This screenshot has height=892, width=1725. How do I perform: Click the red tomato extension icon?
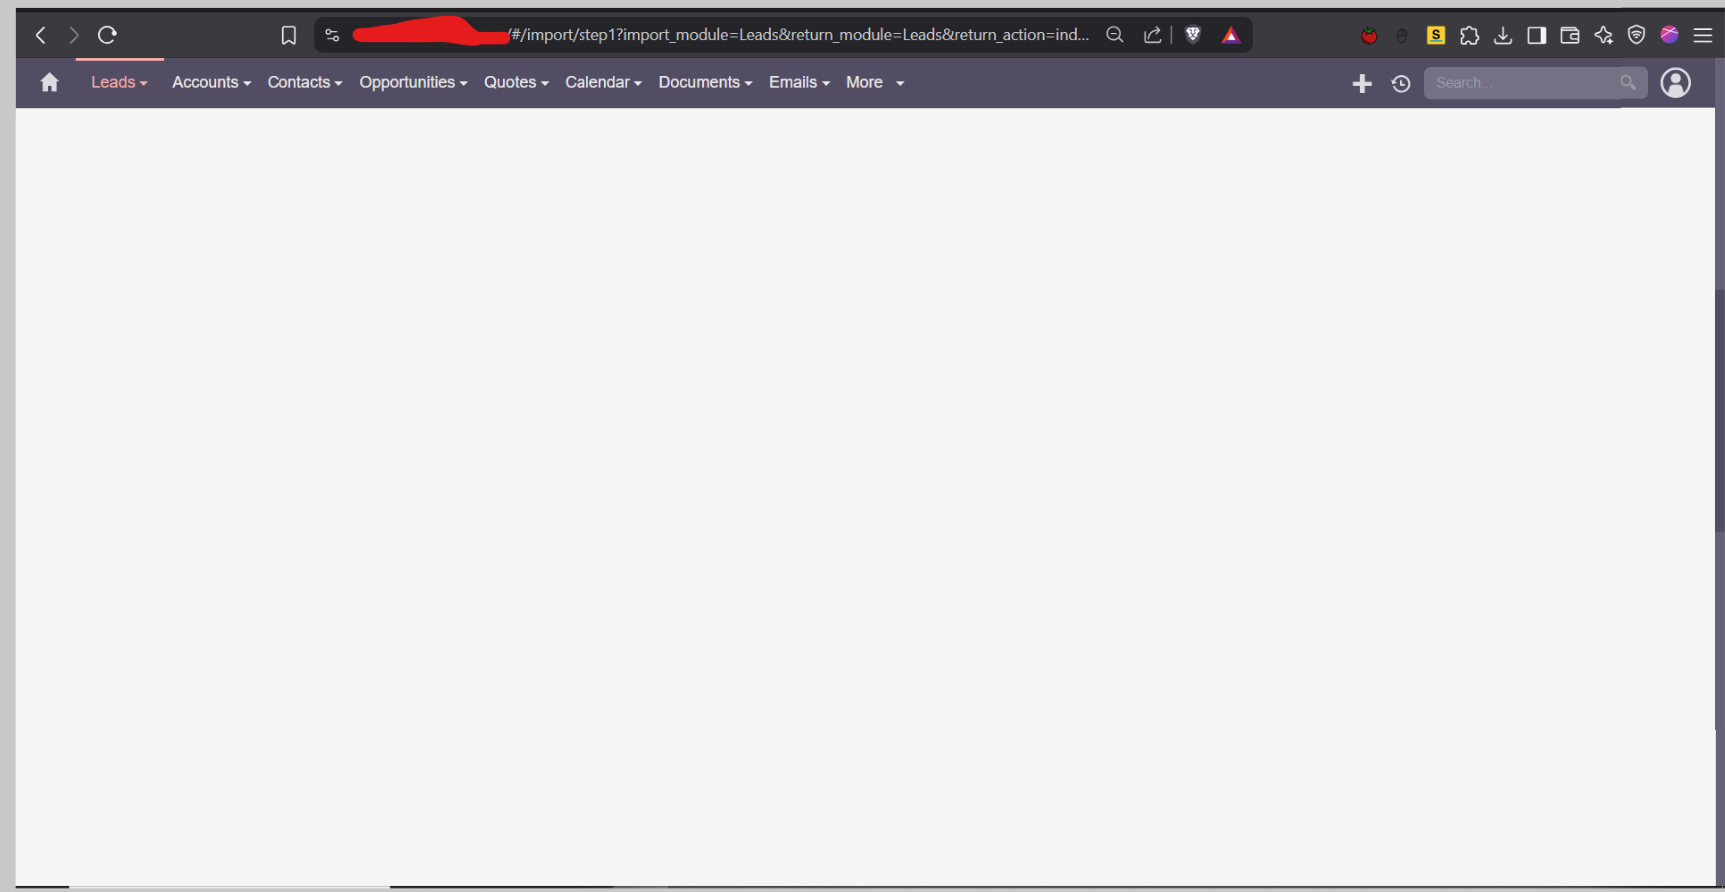[x=1369, y=36]
